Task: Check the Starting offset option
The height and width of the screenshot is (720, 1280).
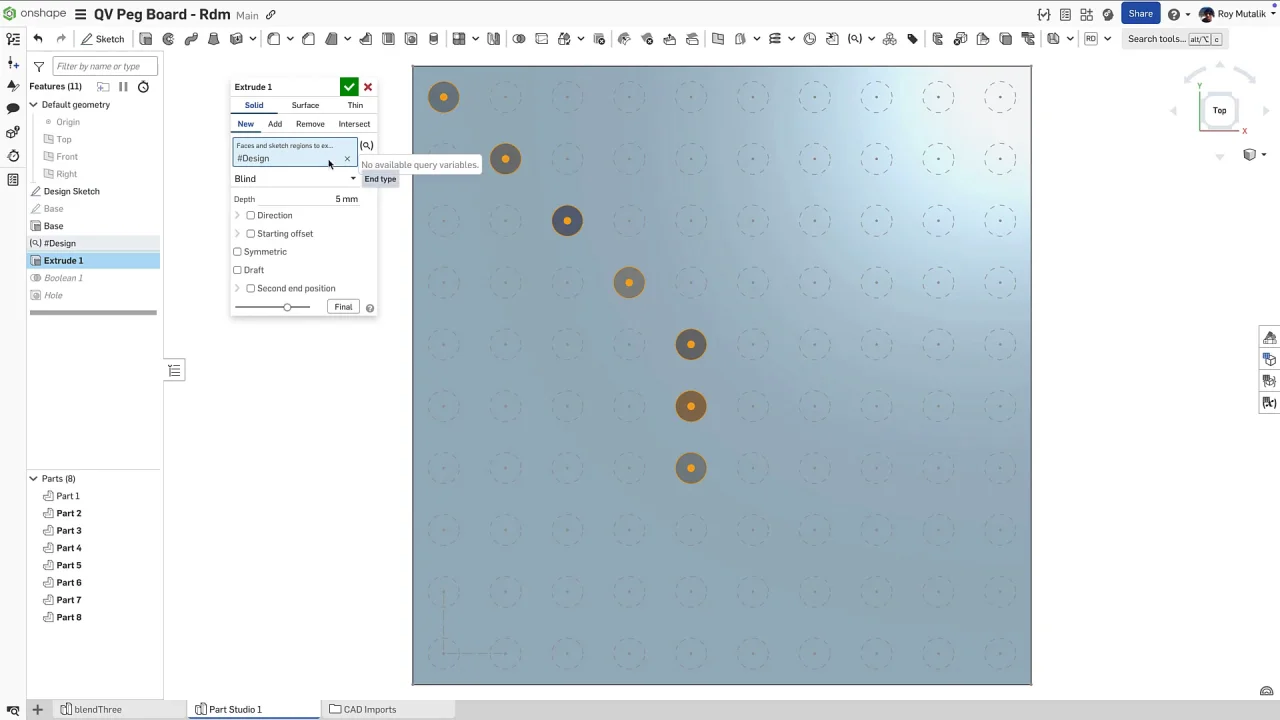Action: point(251,234)
